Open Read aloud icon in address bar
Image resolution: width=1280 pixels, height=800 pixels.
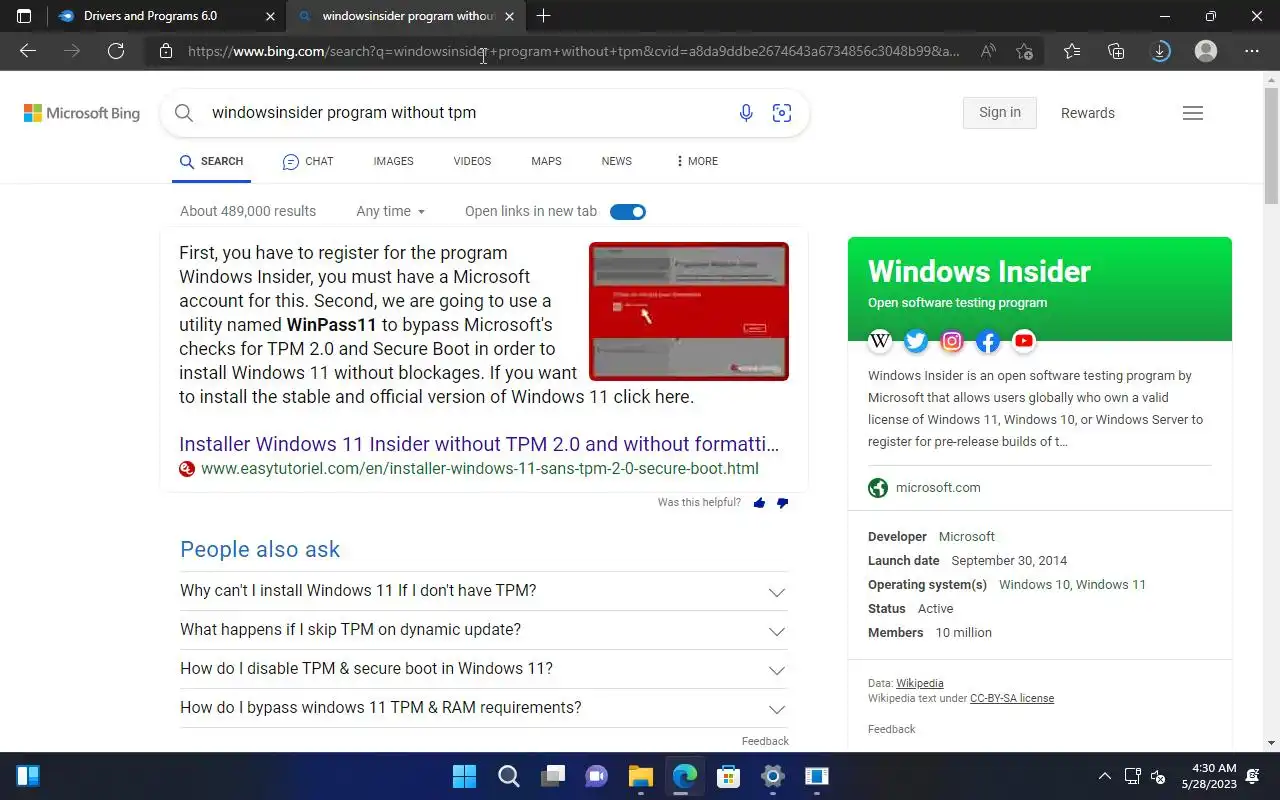pos(988,51)
